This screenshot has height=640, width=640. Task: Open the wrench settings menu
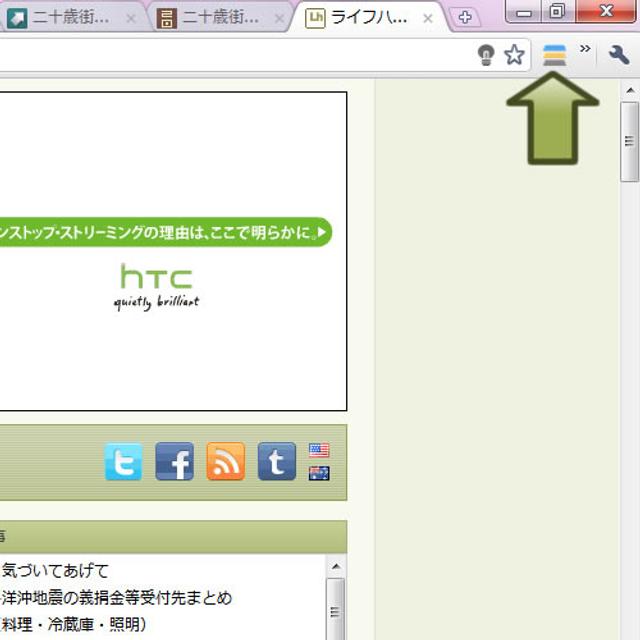point(619,55)
